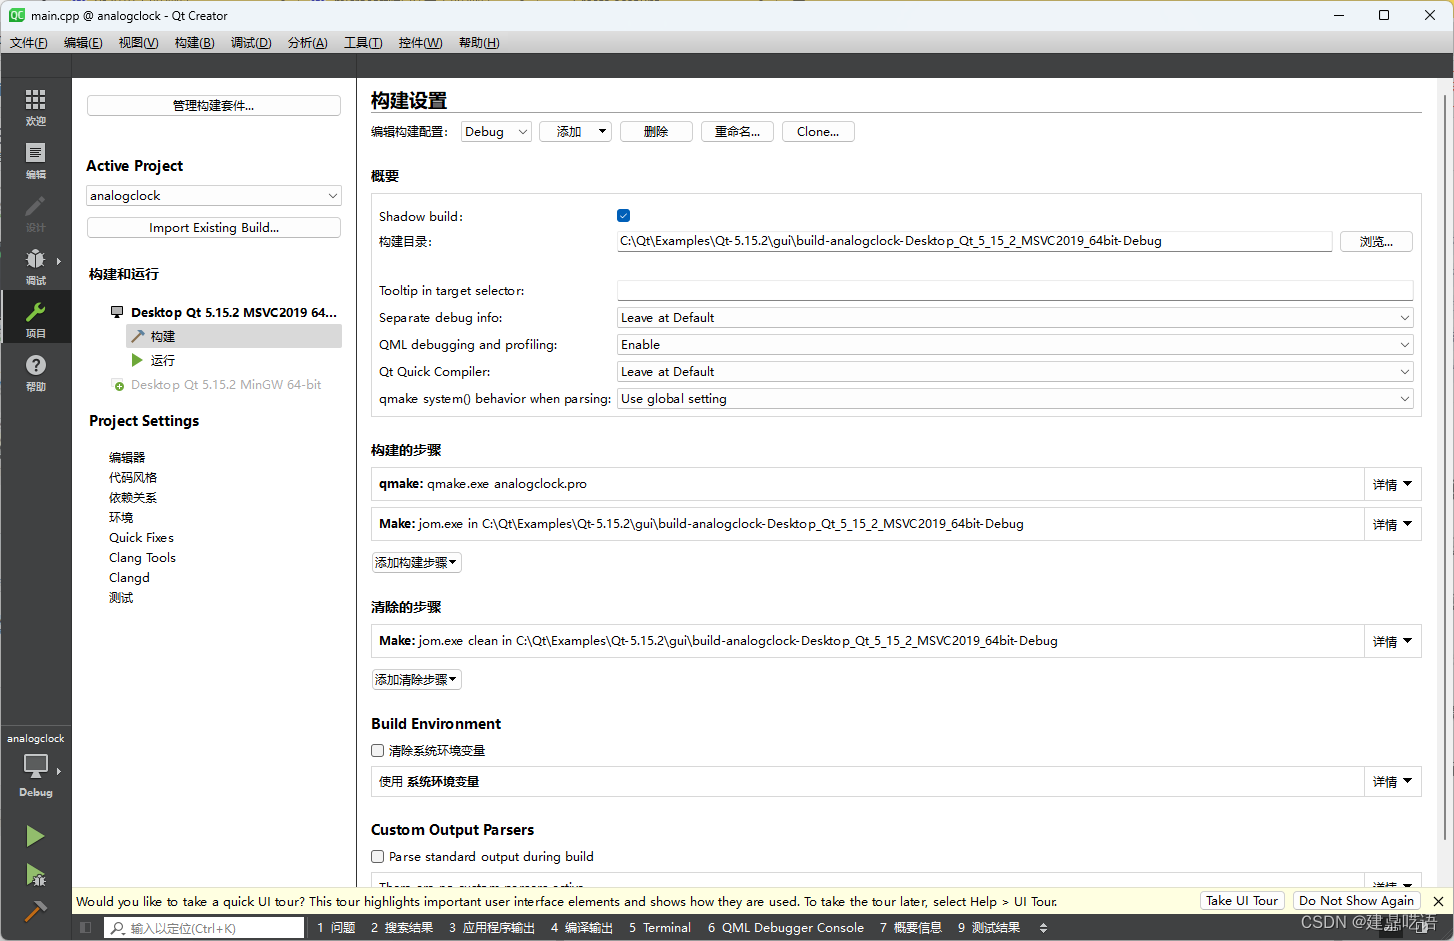Open the 5 Terminal pane
The width and height of the screenshot is (1454, 941).
(x=660, y=928)
